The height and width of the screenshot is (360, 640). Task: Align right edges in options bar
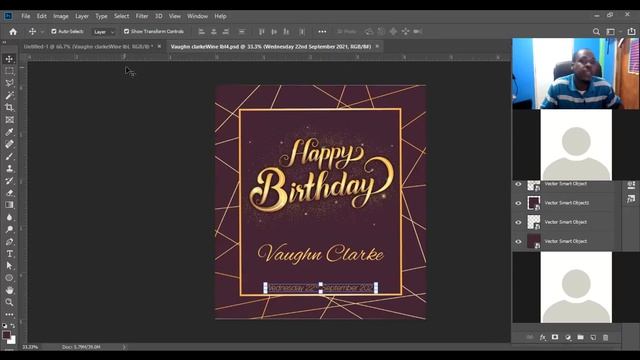226,31
